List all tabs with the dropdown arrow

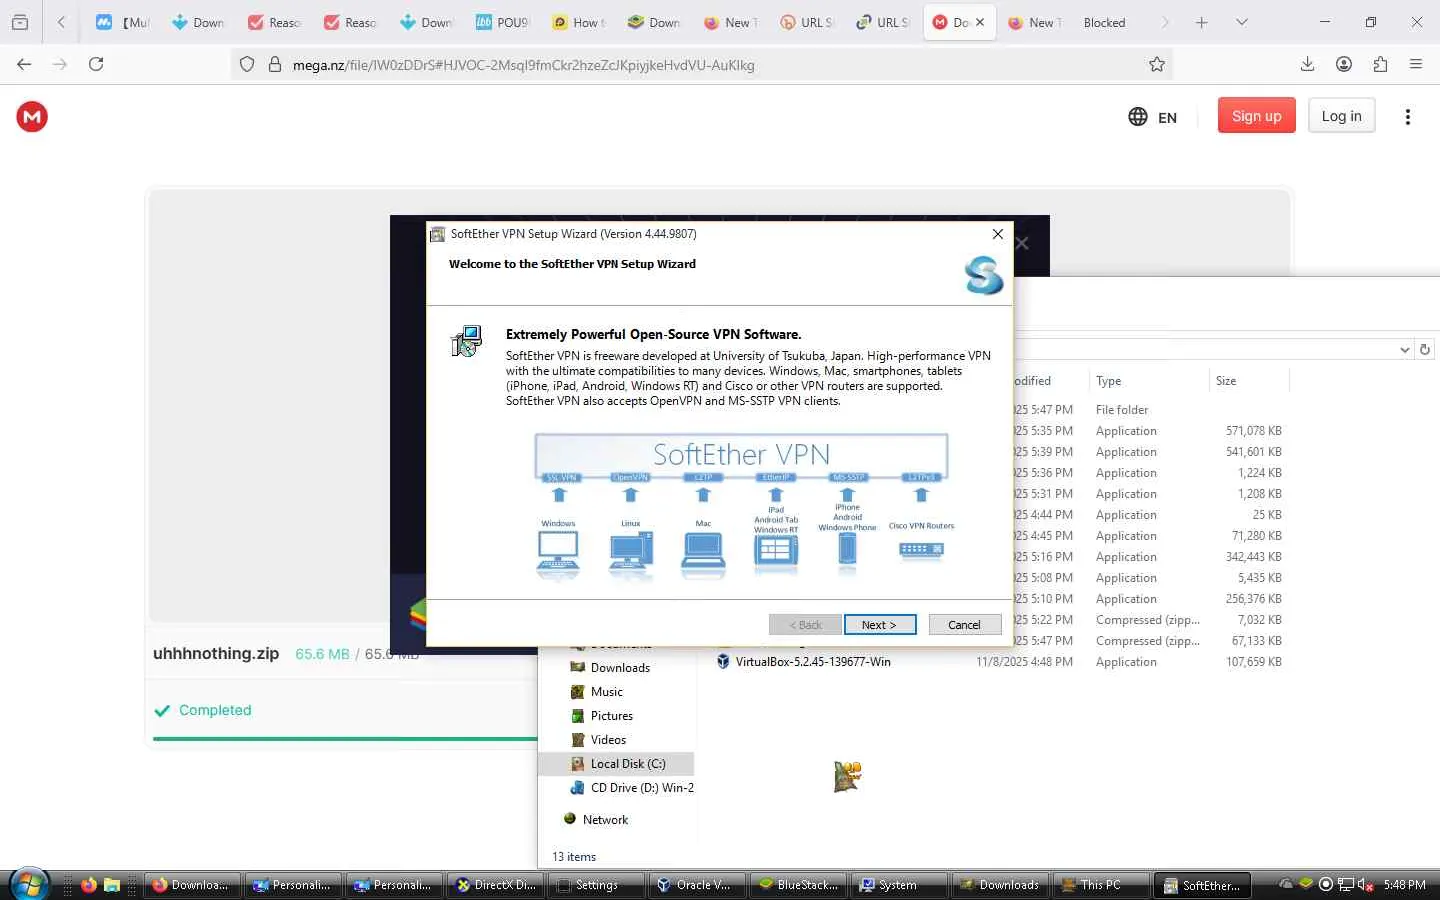pyautogui.click(x=1242, y=22)
